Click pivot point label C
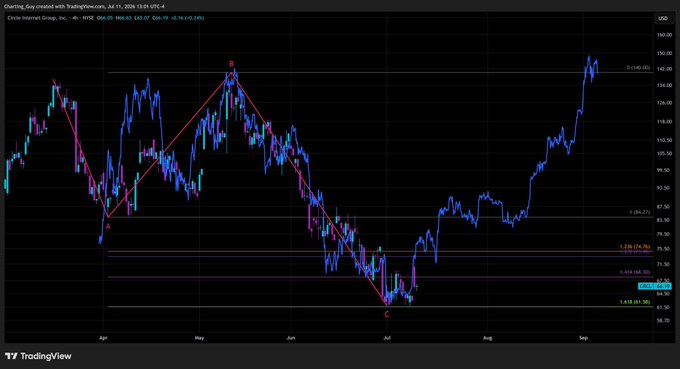680x369 pixels. coord(387,314)
